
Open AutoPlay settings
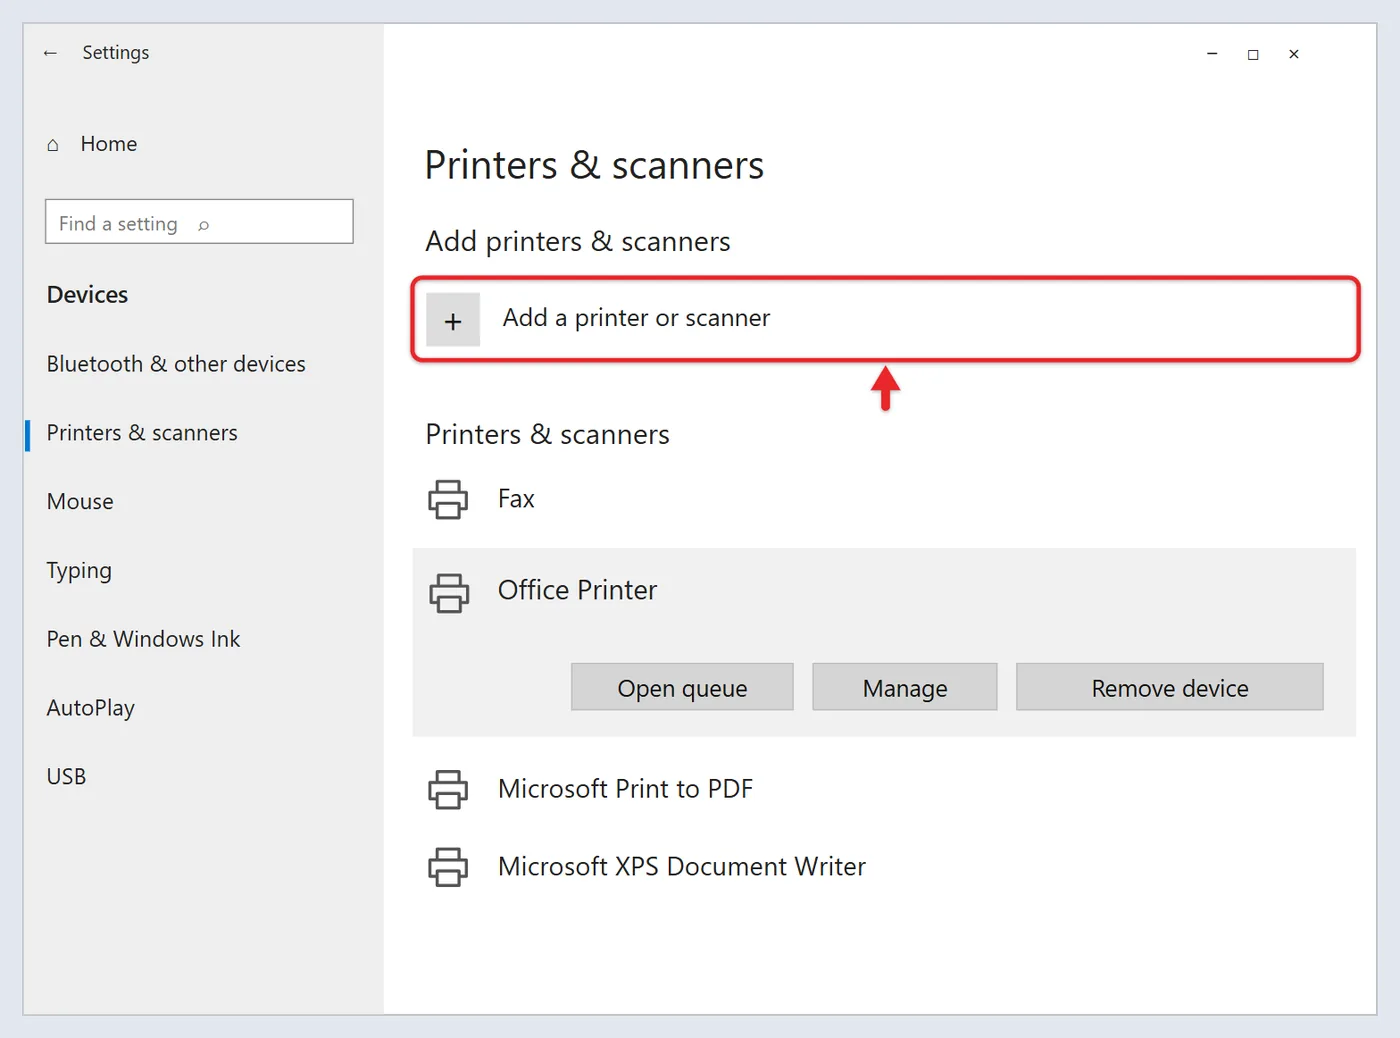click(x=90, y=708)
